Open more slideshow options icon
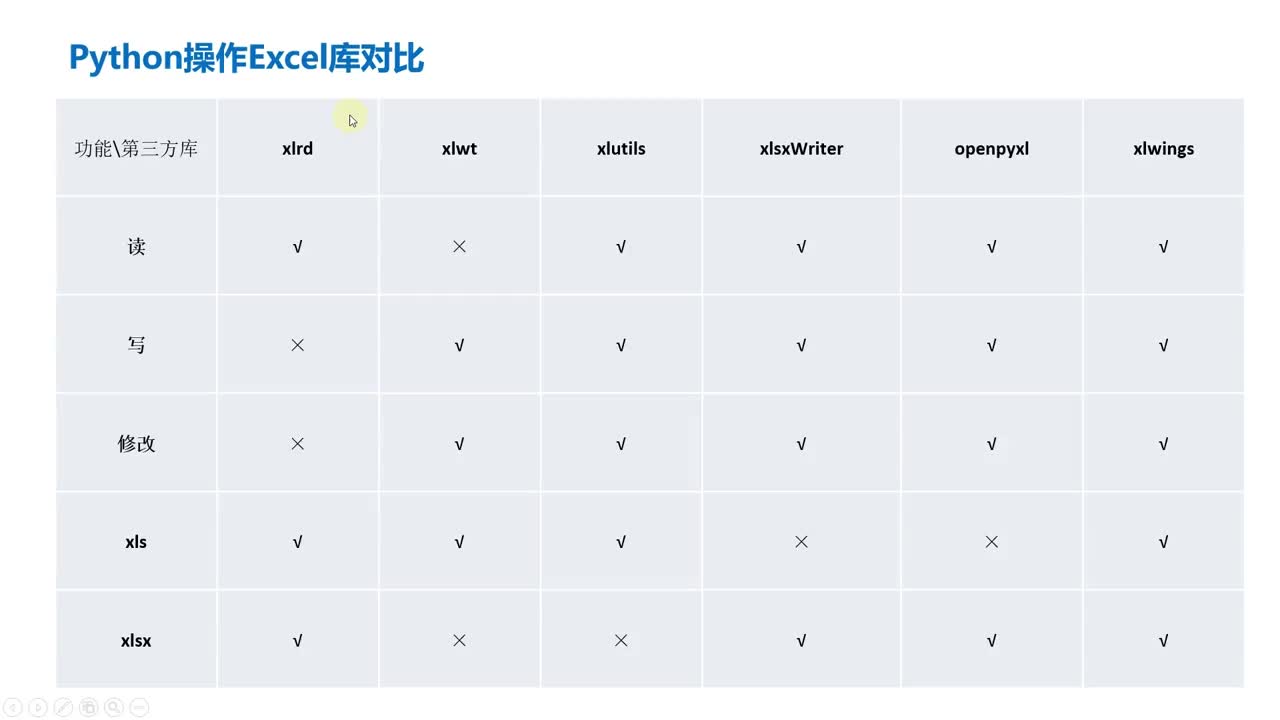The height and width of the screenshot is (720, 1280). pos(140,708)
